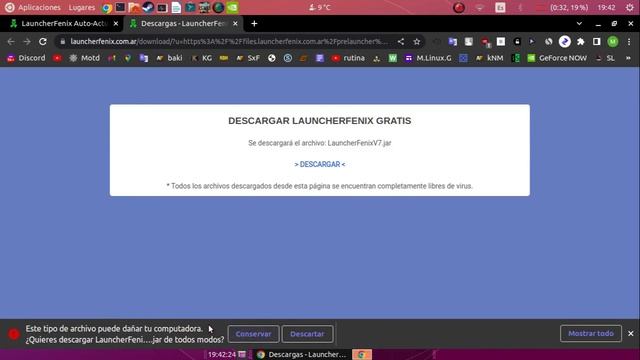Click the dark-reader style lock extension icon
This screenshot has width=640, height=360.
tap(517, 42)
